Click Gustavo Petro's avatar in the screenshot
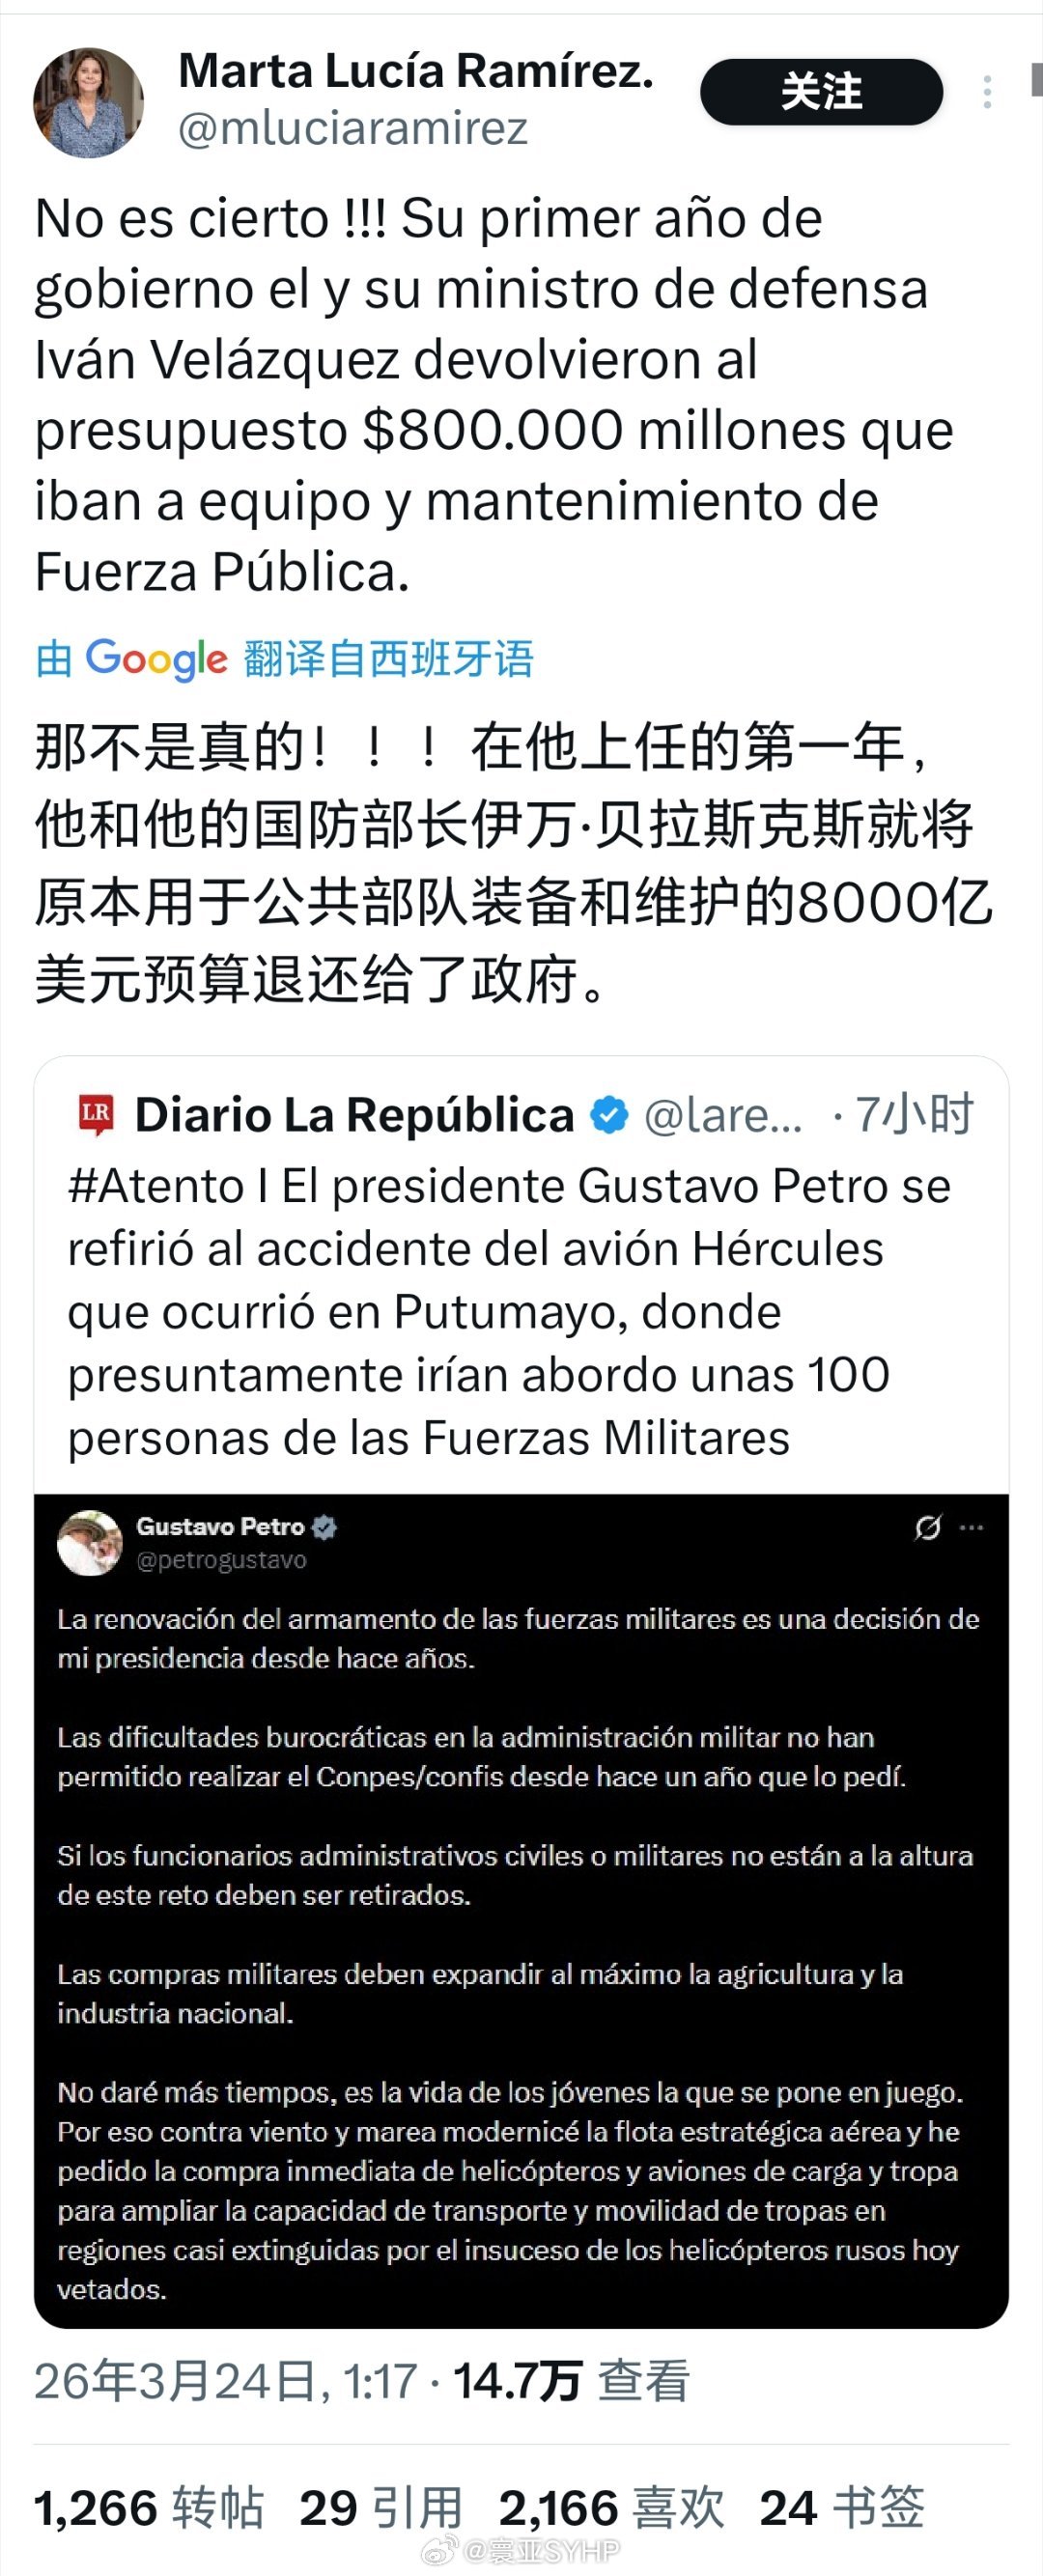Viewport: 1043px width, 2576px height. 89,1542
